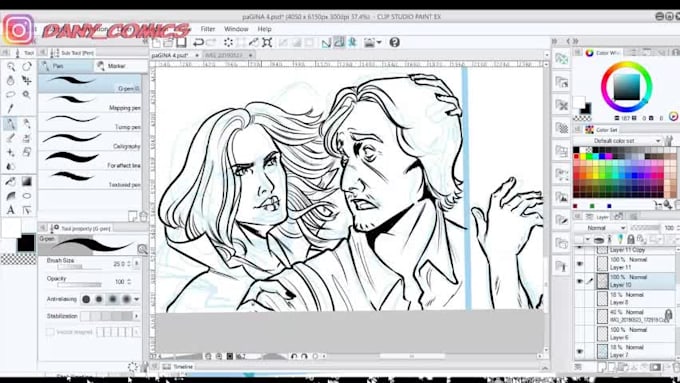Select the black main color swatch in toolbox
This screenshot has height=383, width=680.
26,243
